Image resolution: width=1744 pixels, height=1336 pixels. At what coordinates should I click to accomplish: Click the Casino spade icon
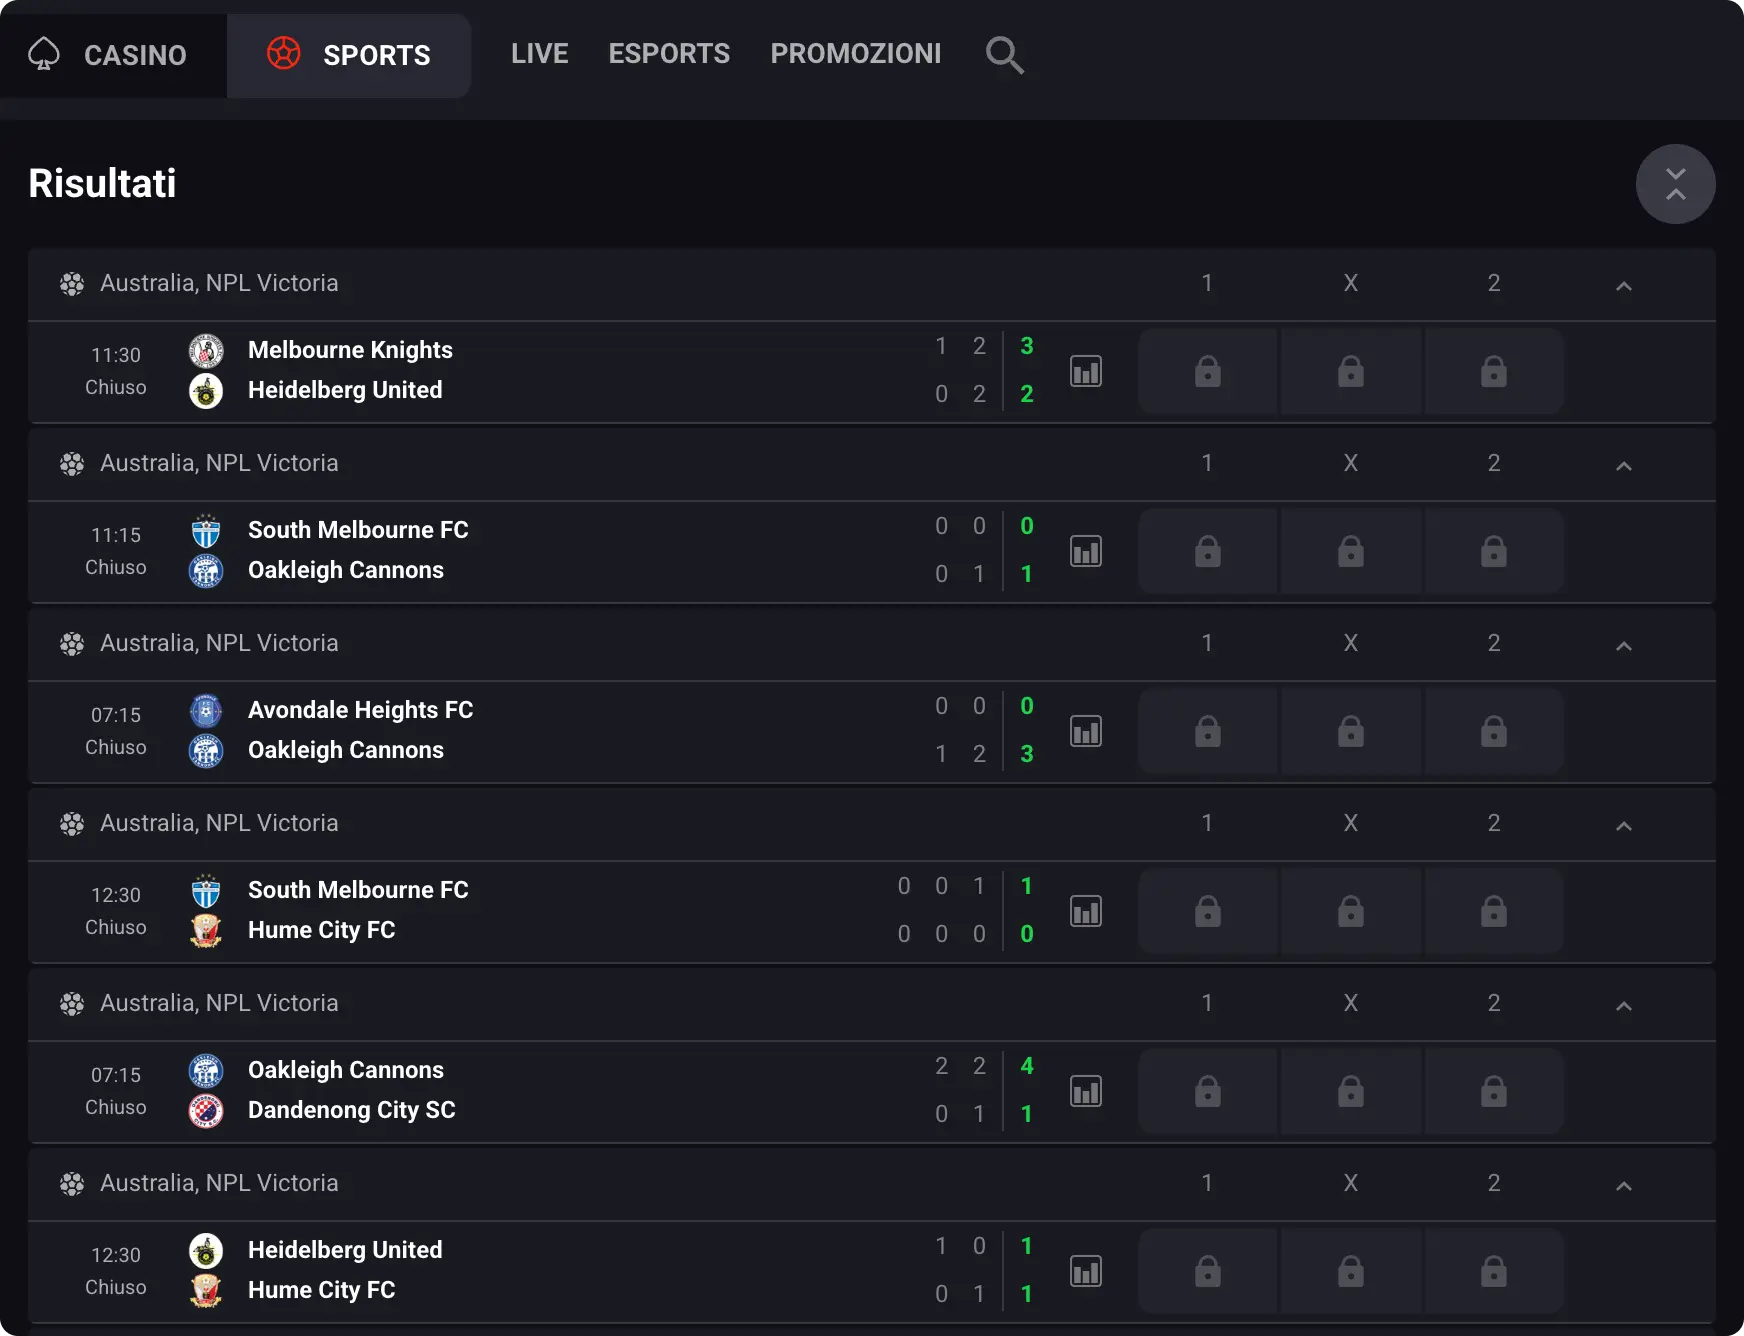pos(44,54)
